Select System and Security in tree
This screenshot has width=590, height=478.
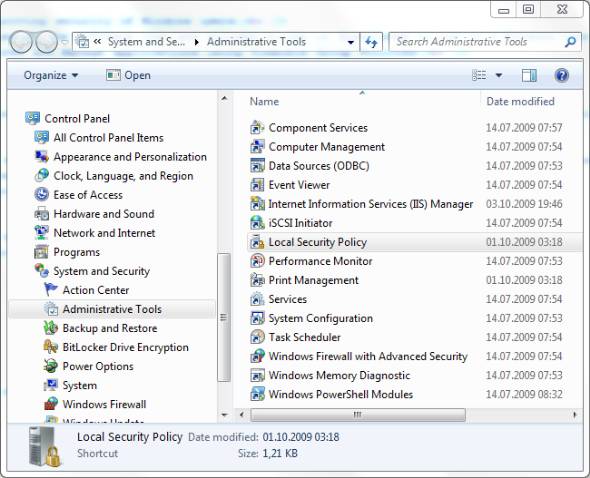(x=102, y=271)
